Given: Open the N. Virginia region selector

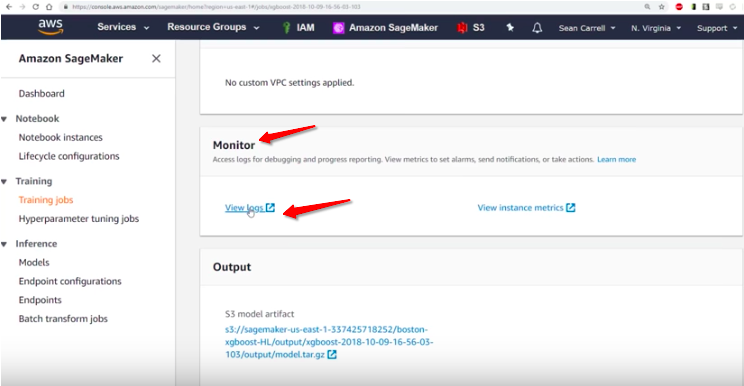Looking at the screenshot, I should [x=656, y=28].
